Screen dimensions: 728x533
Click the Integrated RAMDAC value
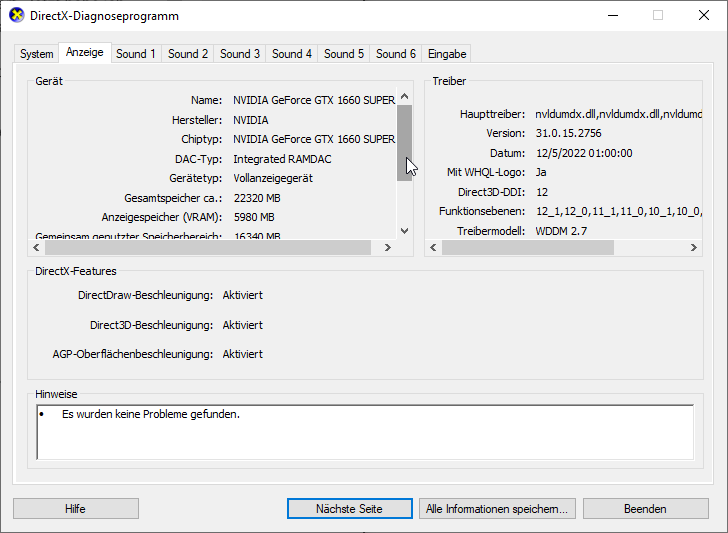282,159
